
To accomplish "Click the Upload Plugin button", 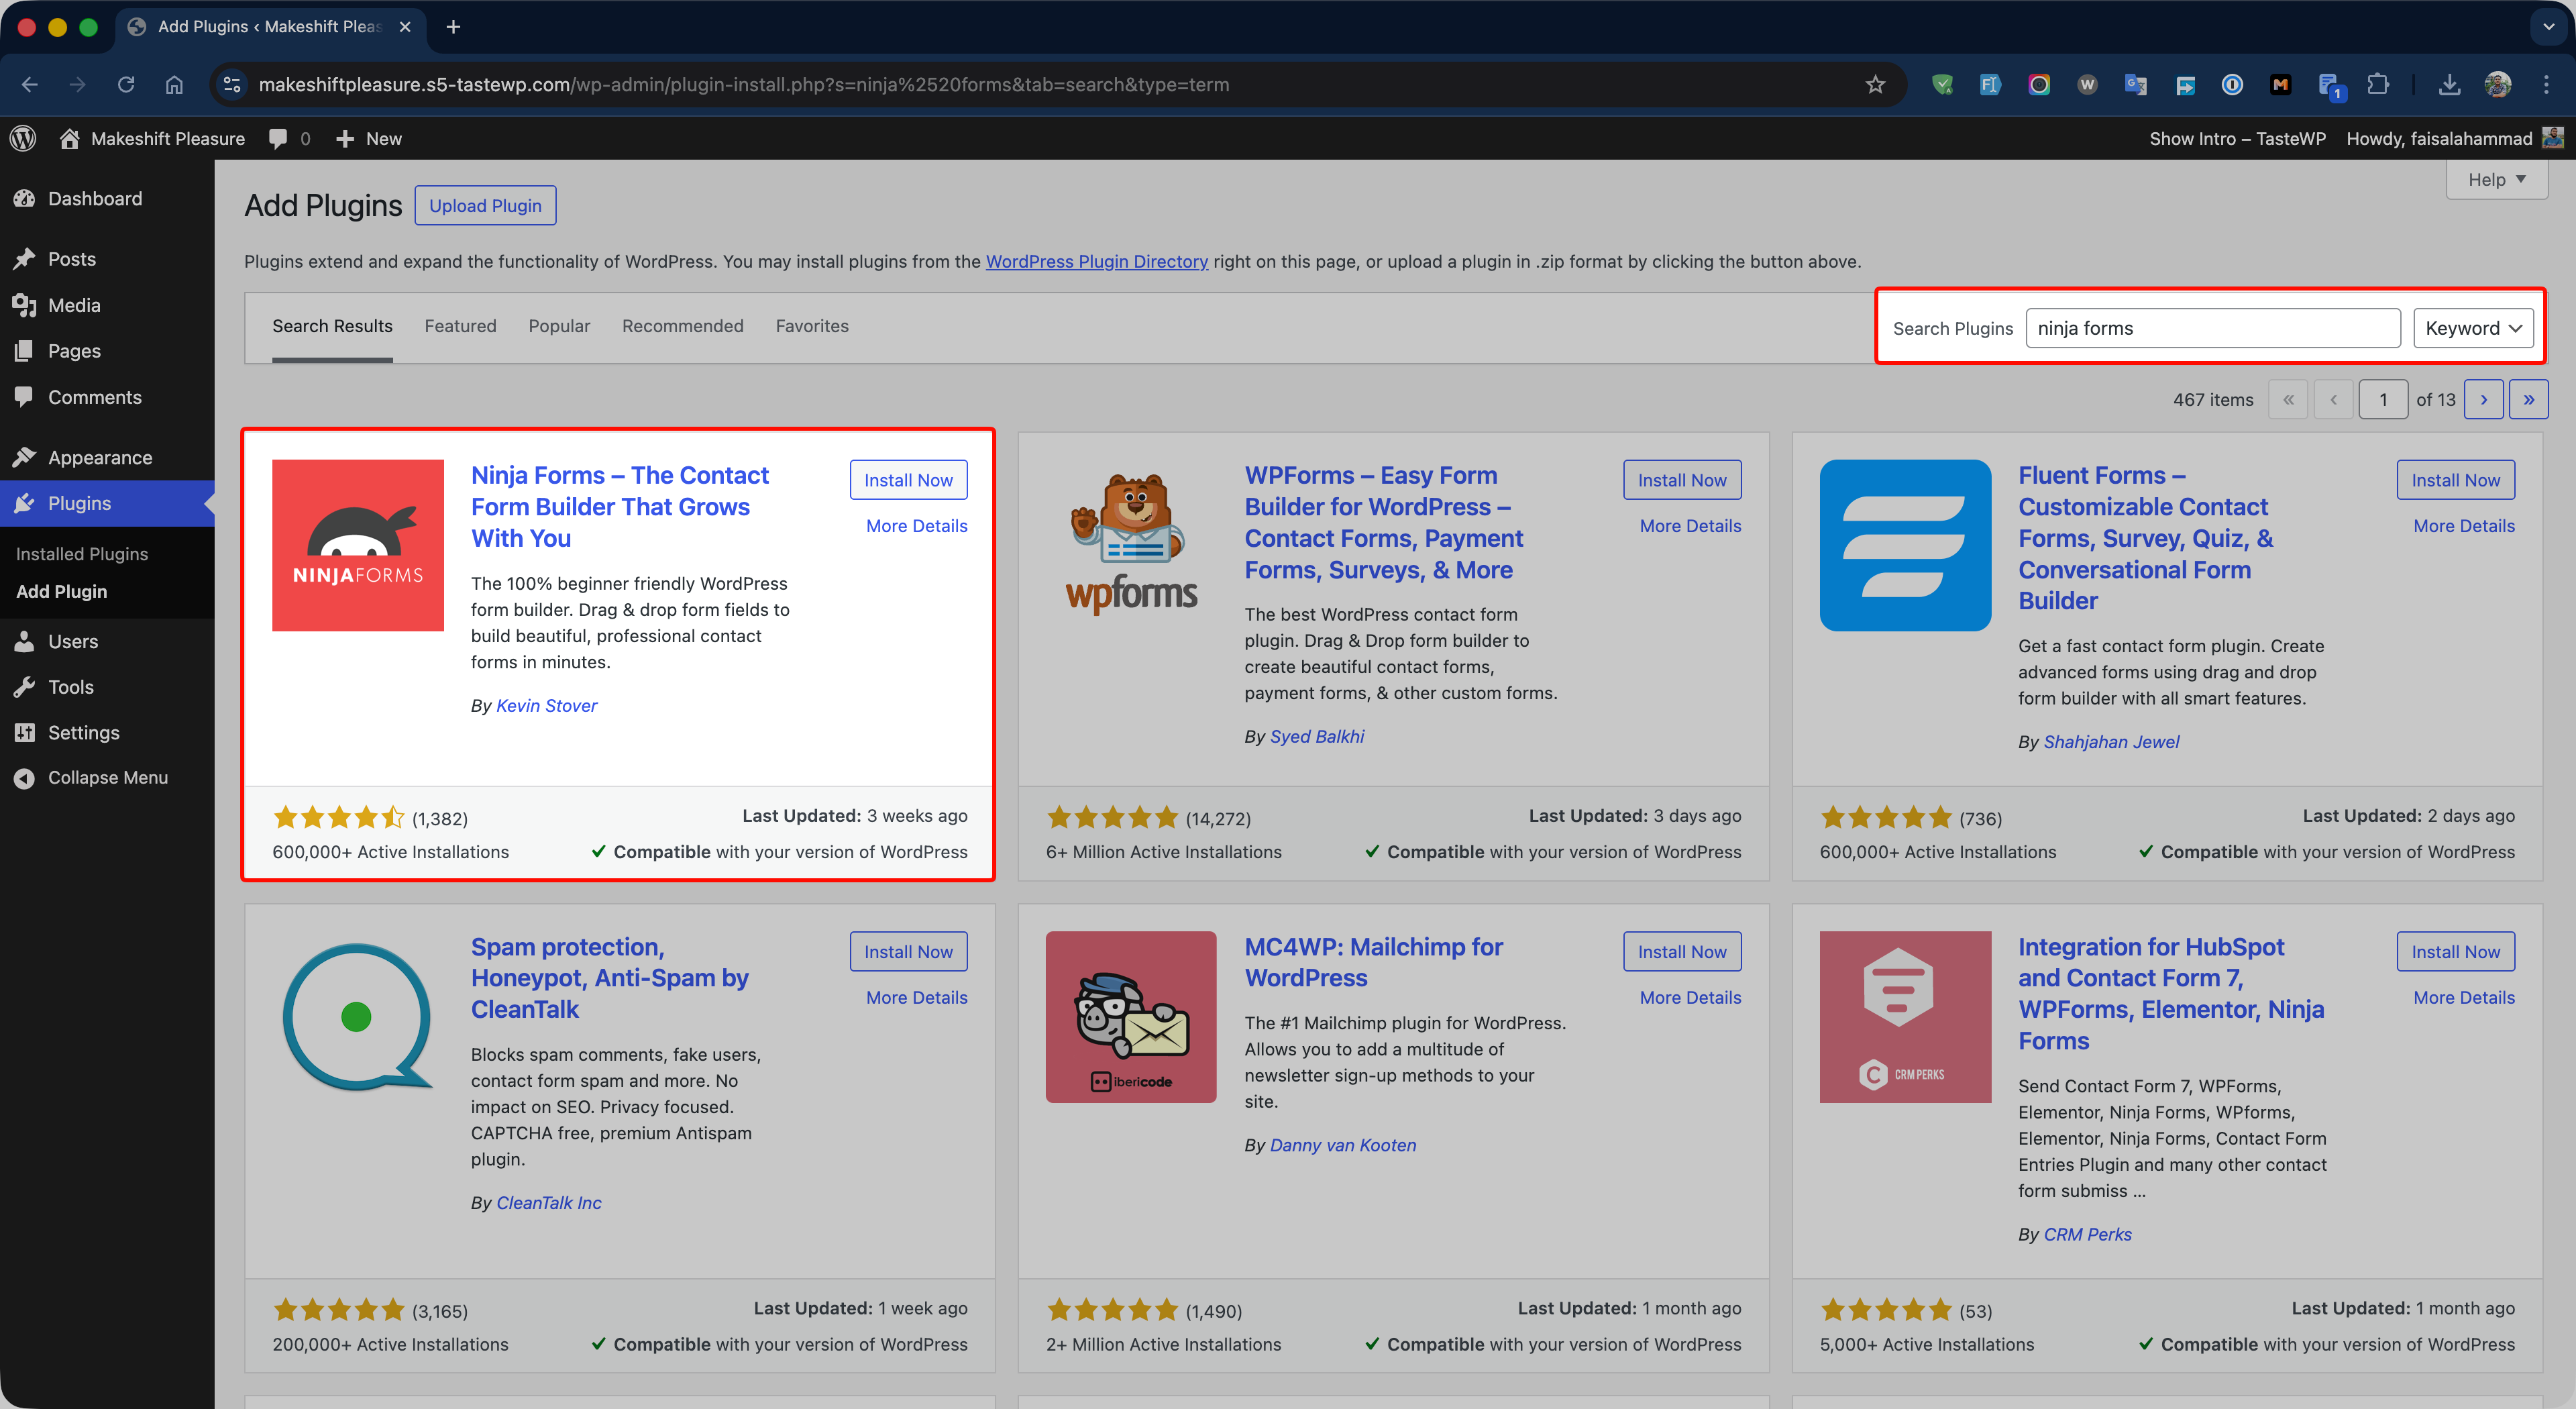I will click(485, 205).
